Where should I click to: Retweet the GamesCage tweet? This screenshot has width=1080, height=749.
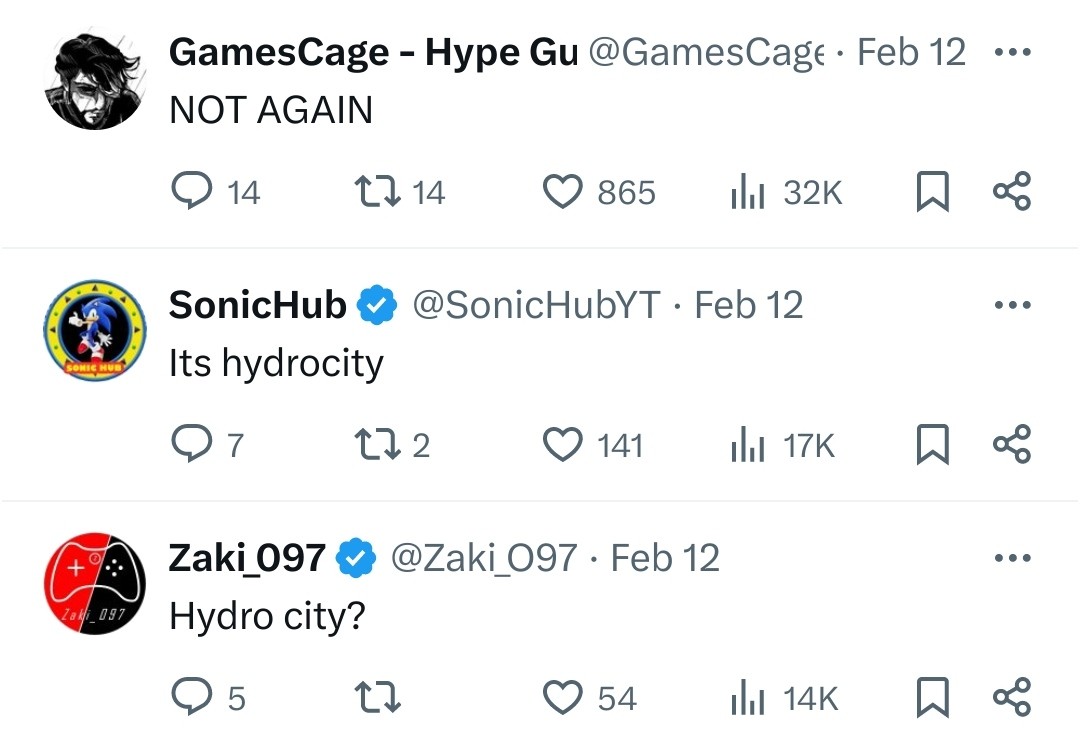click(x=376, y=191)
